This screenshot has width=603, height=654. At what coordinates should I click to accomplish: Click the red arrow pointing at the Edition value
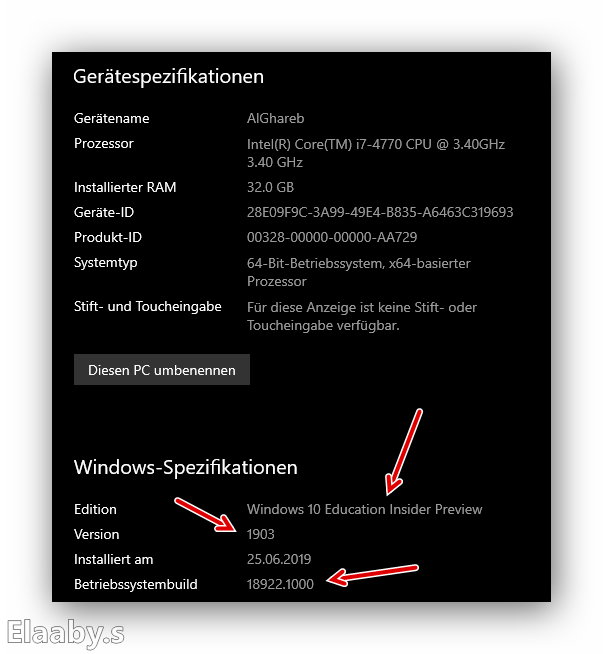pos(406,450)
